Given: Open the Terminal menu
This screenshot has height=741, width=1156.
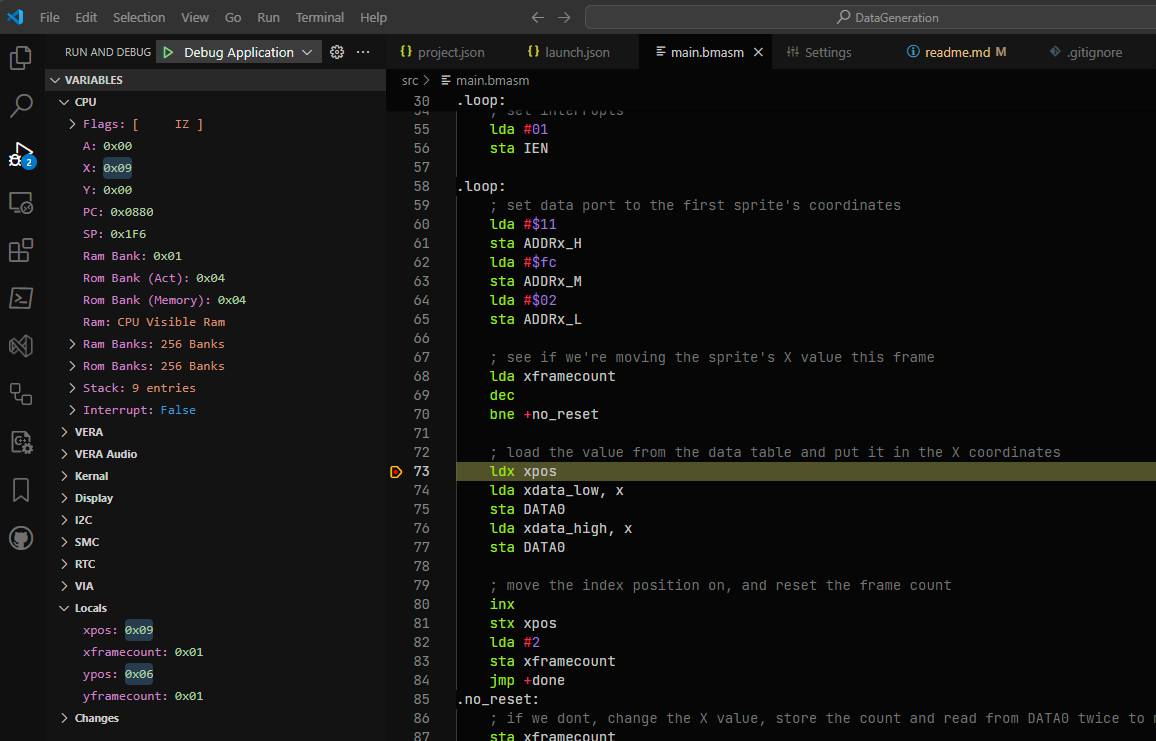Looking at the screenshot, I should pyautogui.click(x=319, y=17).
